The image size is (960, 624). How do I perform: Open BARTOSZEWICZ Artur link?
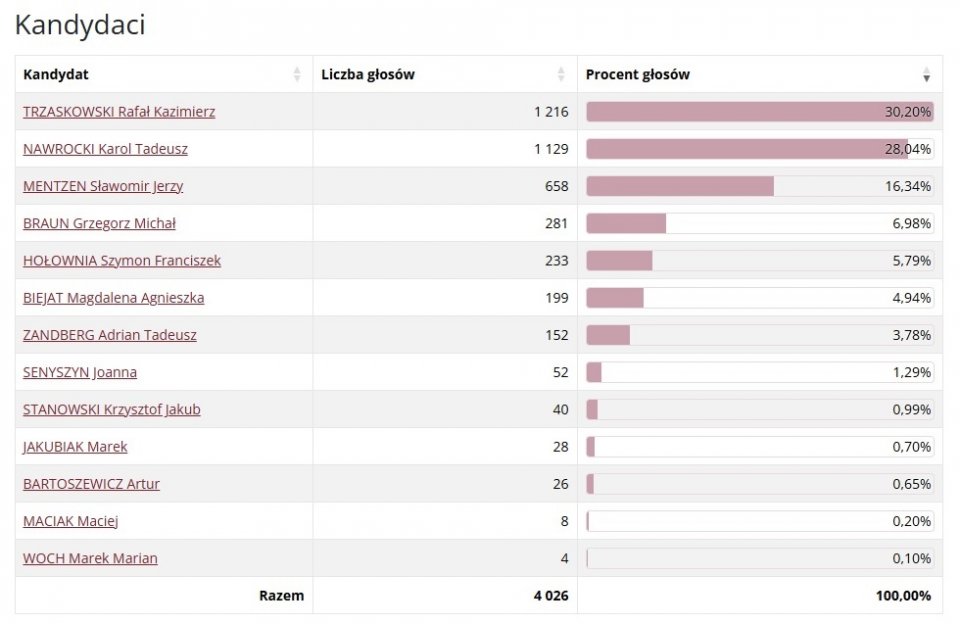pyautogui.click(x=91, y=484)
